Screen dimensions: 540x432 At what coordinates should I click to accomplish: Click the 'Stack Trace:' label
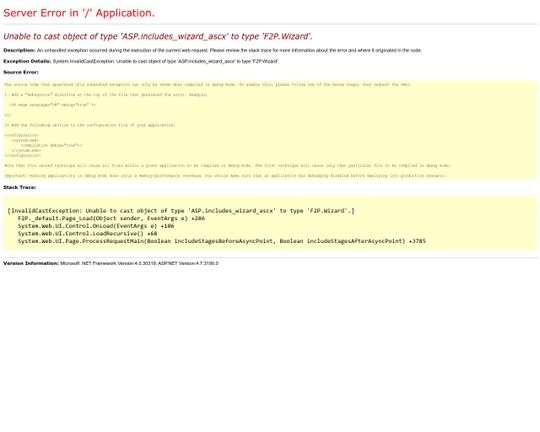(20, 187)
